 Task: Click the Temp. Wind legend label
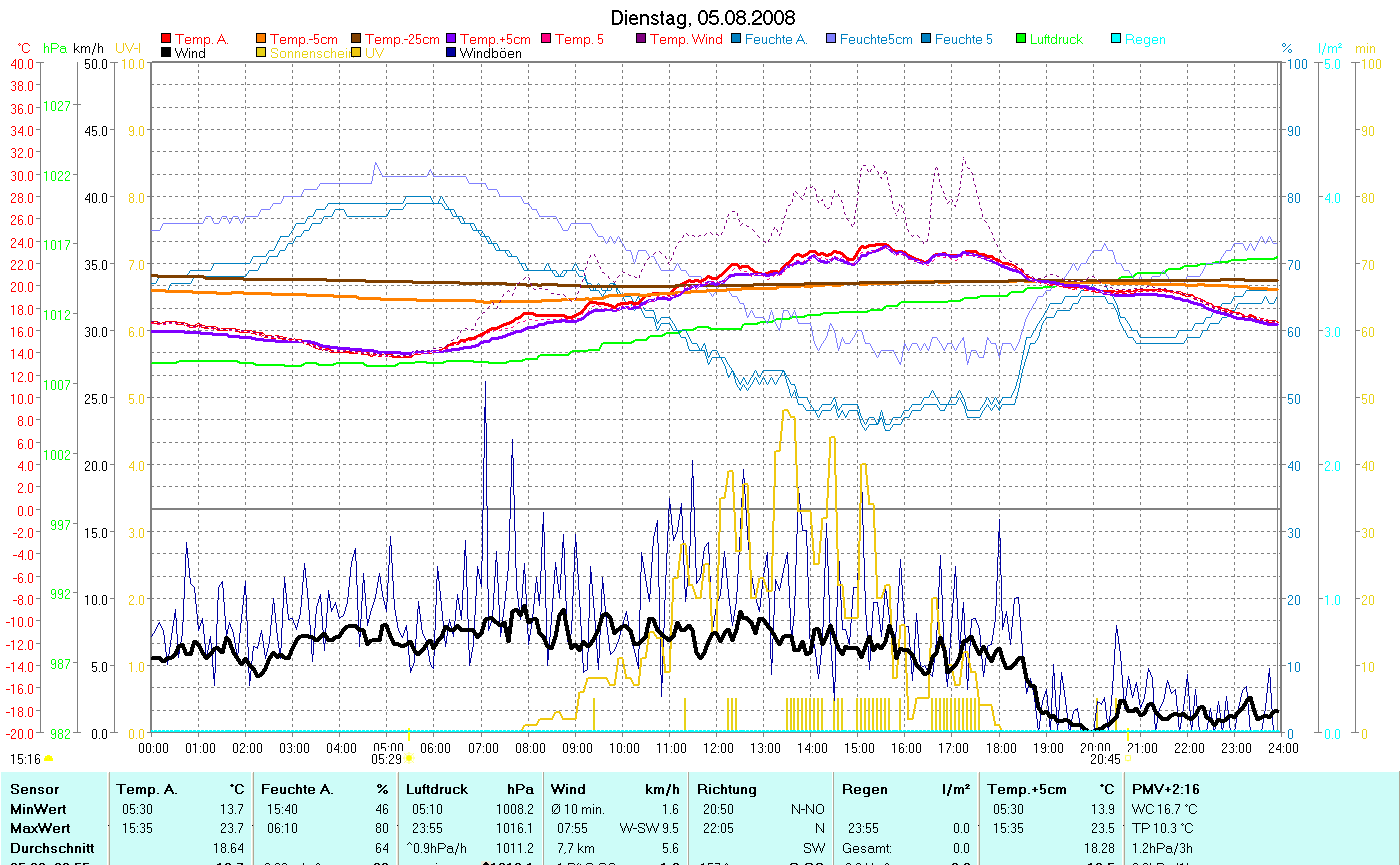point(686,40)
